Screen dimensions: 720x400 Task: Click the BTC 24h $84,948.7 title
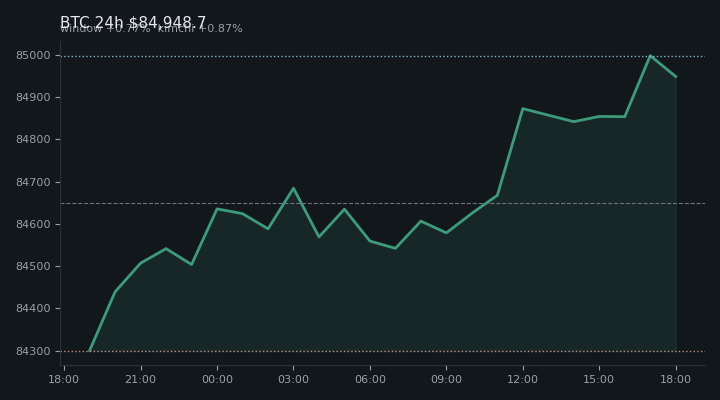133,22
